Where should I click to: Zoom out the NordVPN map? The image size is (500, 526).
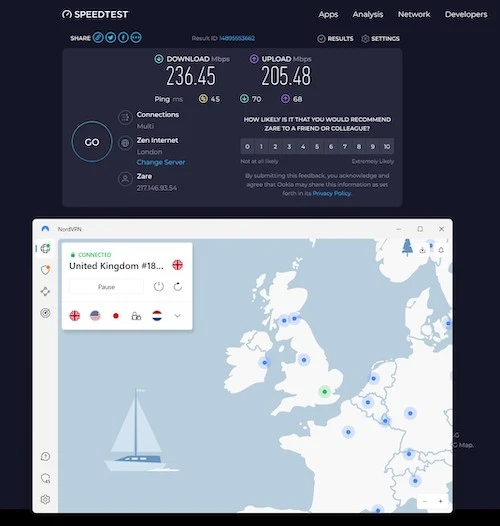click(425, 502)
